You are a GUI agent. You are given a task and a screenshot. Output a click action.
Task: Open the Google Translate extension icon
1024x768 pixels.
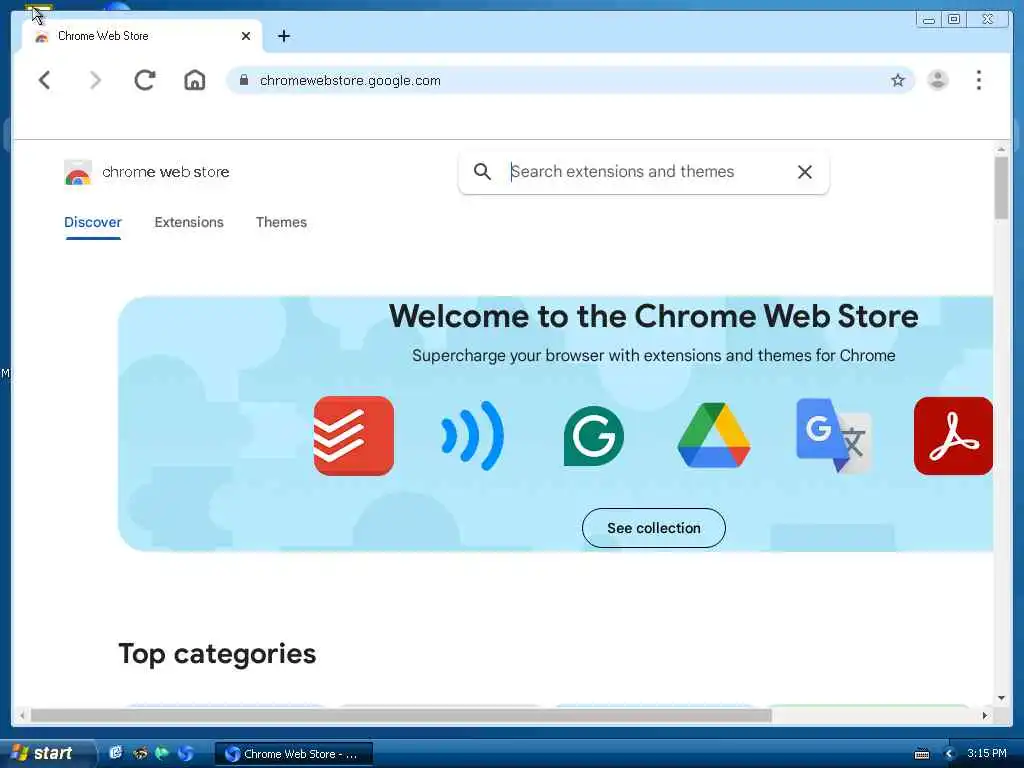pos(834,436)
